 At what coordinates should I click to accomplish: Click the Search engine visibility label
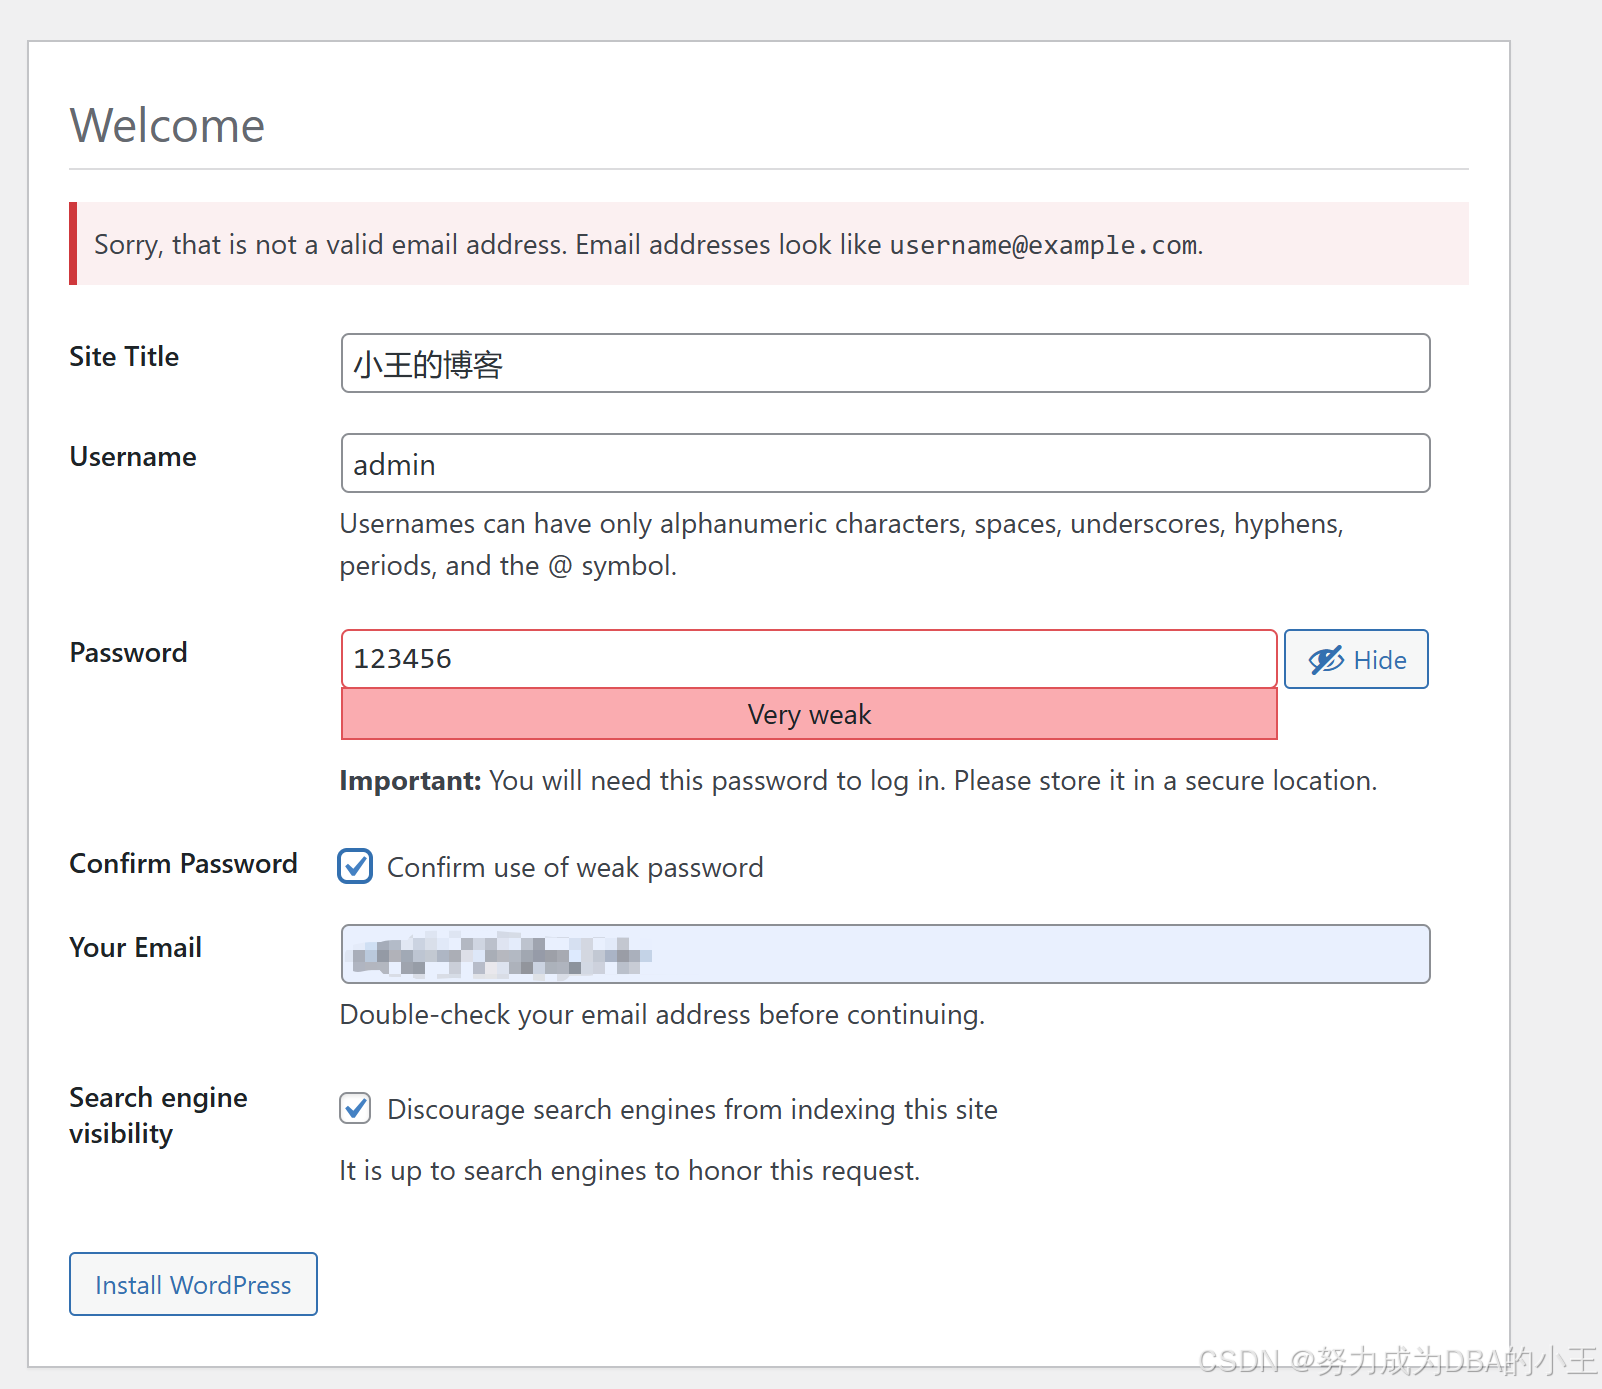click(x=158, y=1115)
